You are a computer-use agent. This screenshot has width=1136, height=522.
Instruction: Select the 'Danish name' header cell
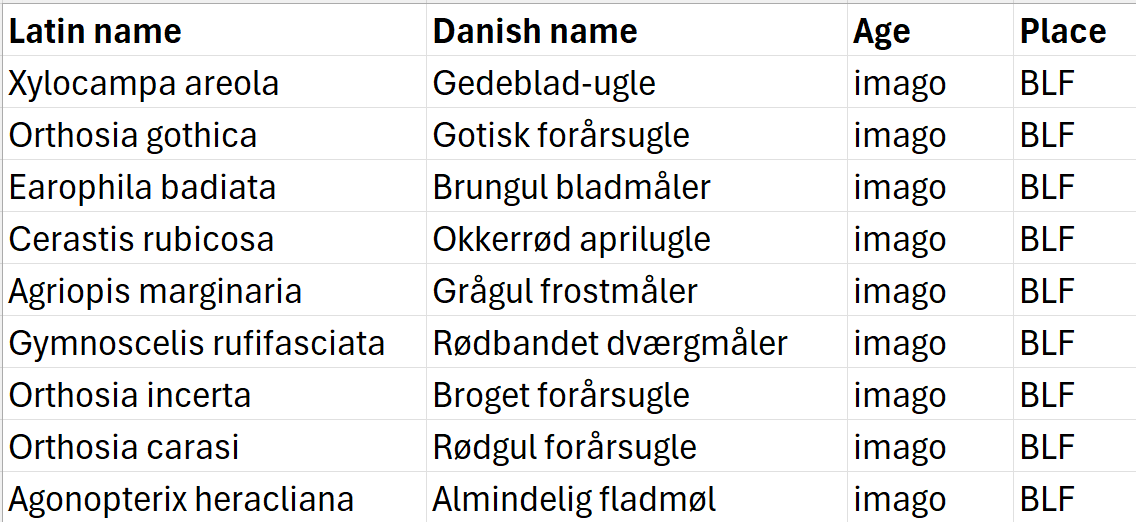coord(535,31)
